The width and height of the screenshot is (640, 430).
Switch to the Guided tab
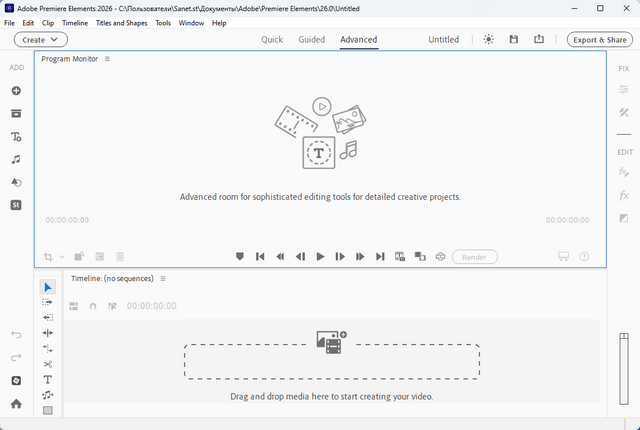click(311, 40)
